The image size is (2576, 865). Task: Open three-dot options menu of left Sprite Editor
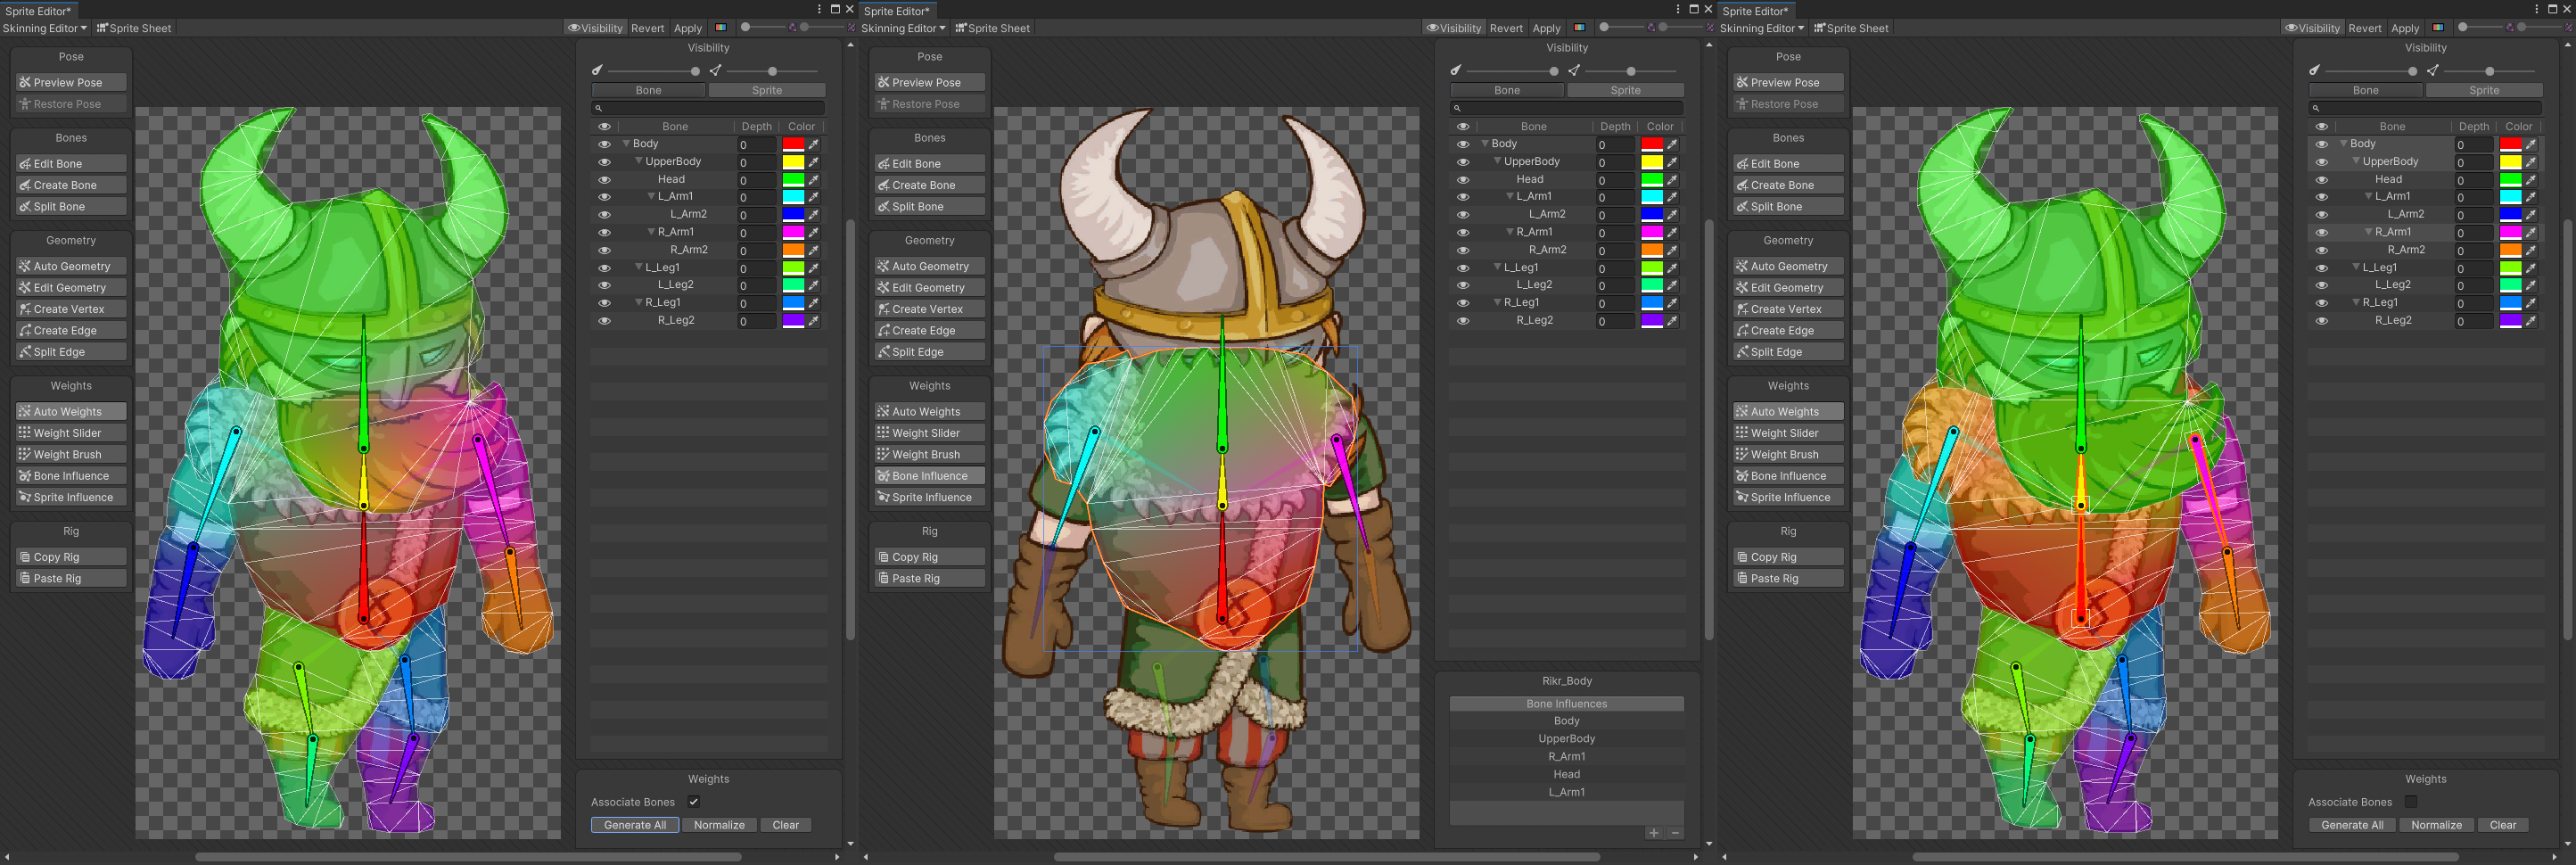point(819,9)
